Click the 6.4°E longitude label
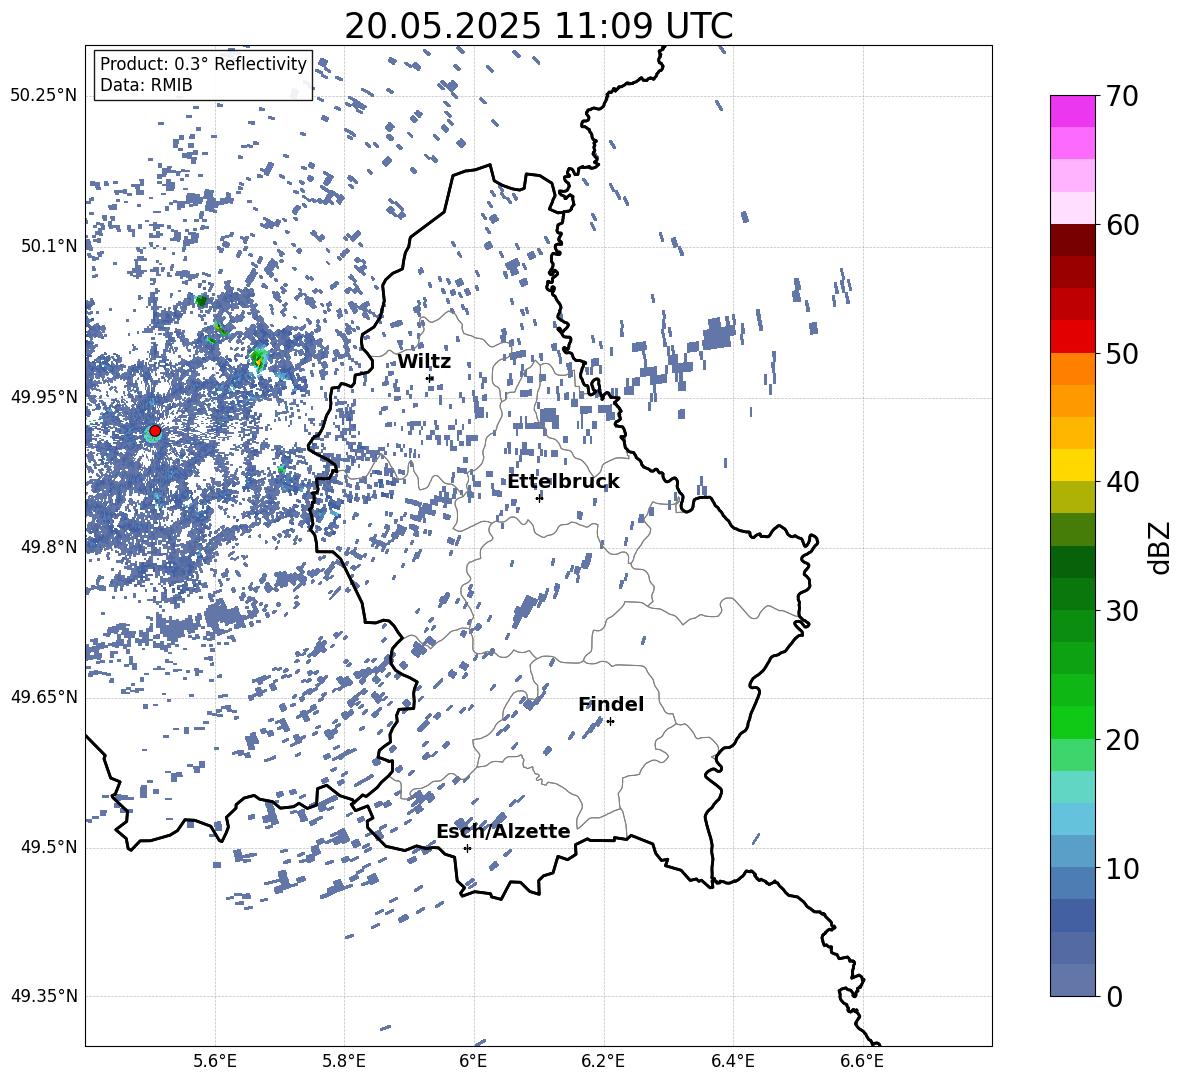The height and width of the screenshot is (1081, 1184). point(732,1061)
